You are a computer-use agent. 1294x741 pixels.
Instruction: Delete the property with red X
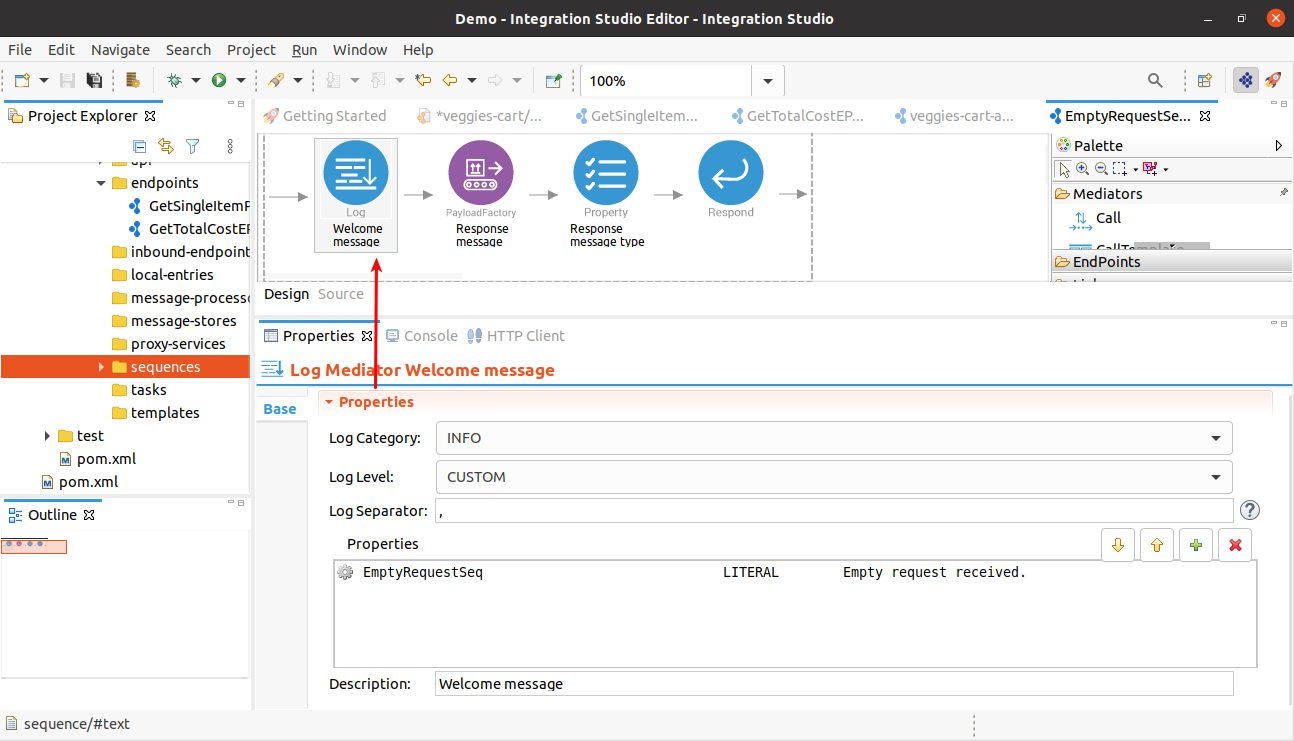point(1235,545)
